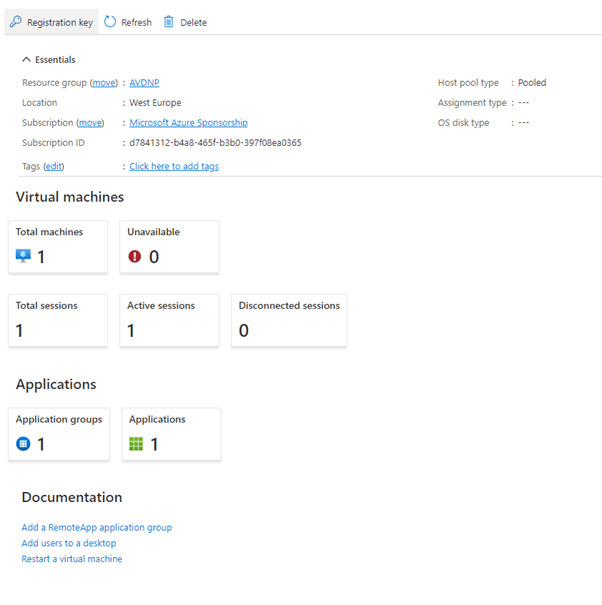Click the Delete trash can icon

click(169, 22)
